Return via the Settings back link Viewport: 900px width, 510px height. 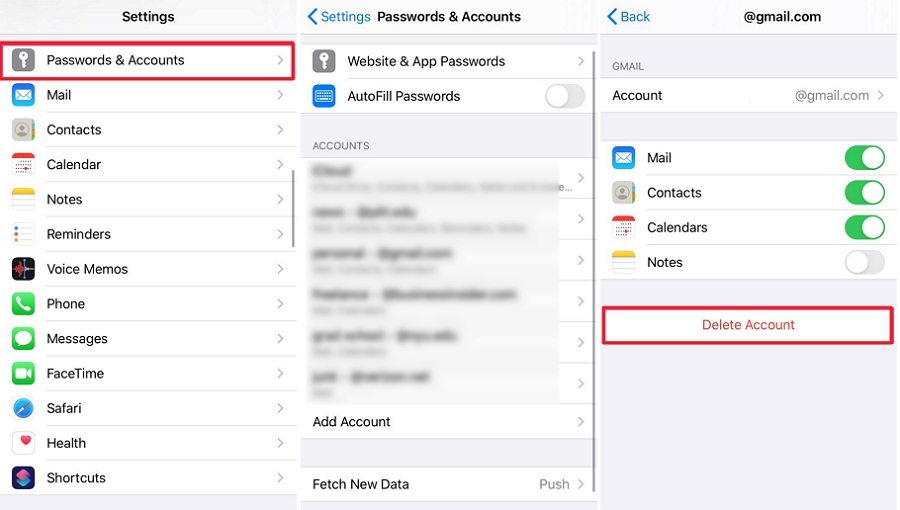point(339,17)
